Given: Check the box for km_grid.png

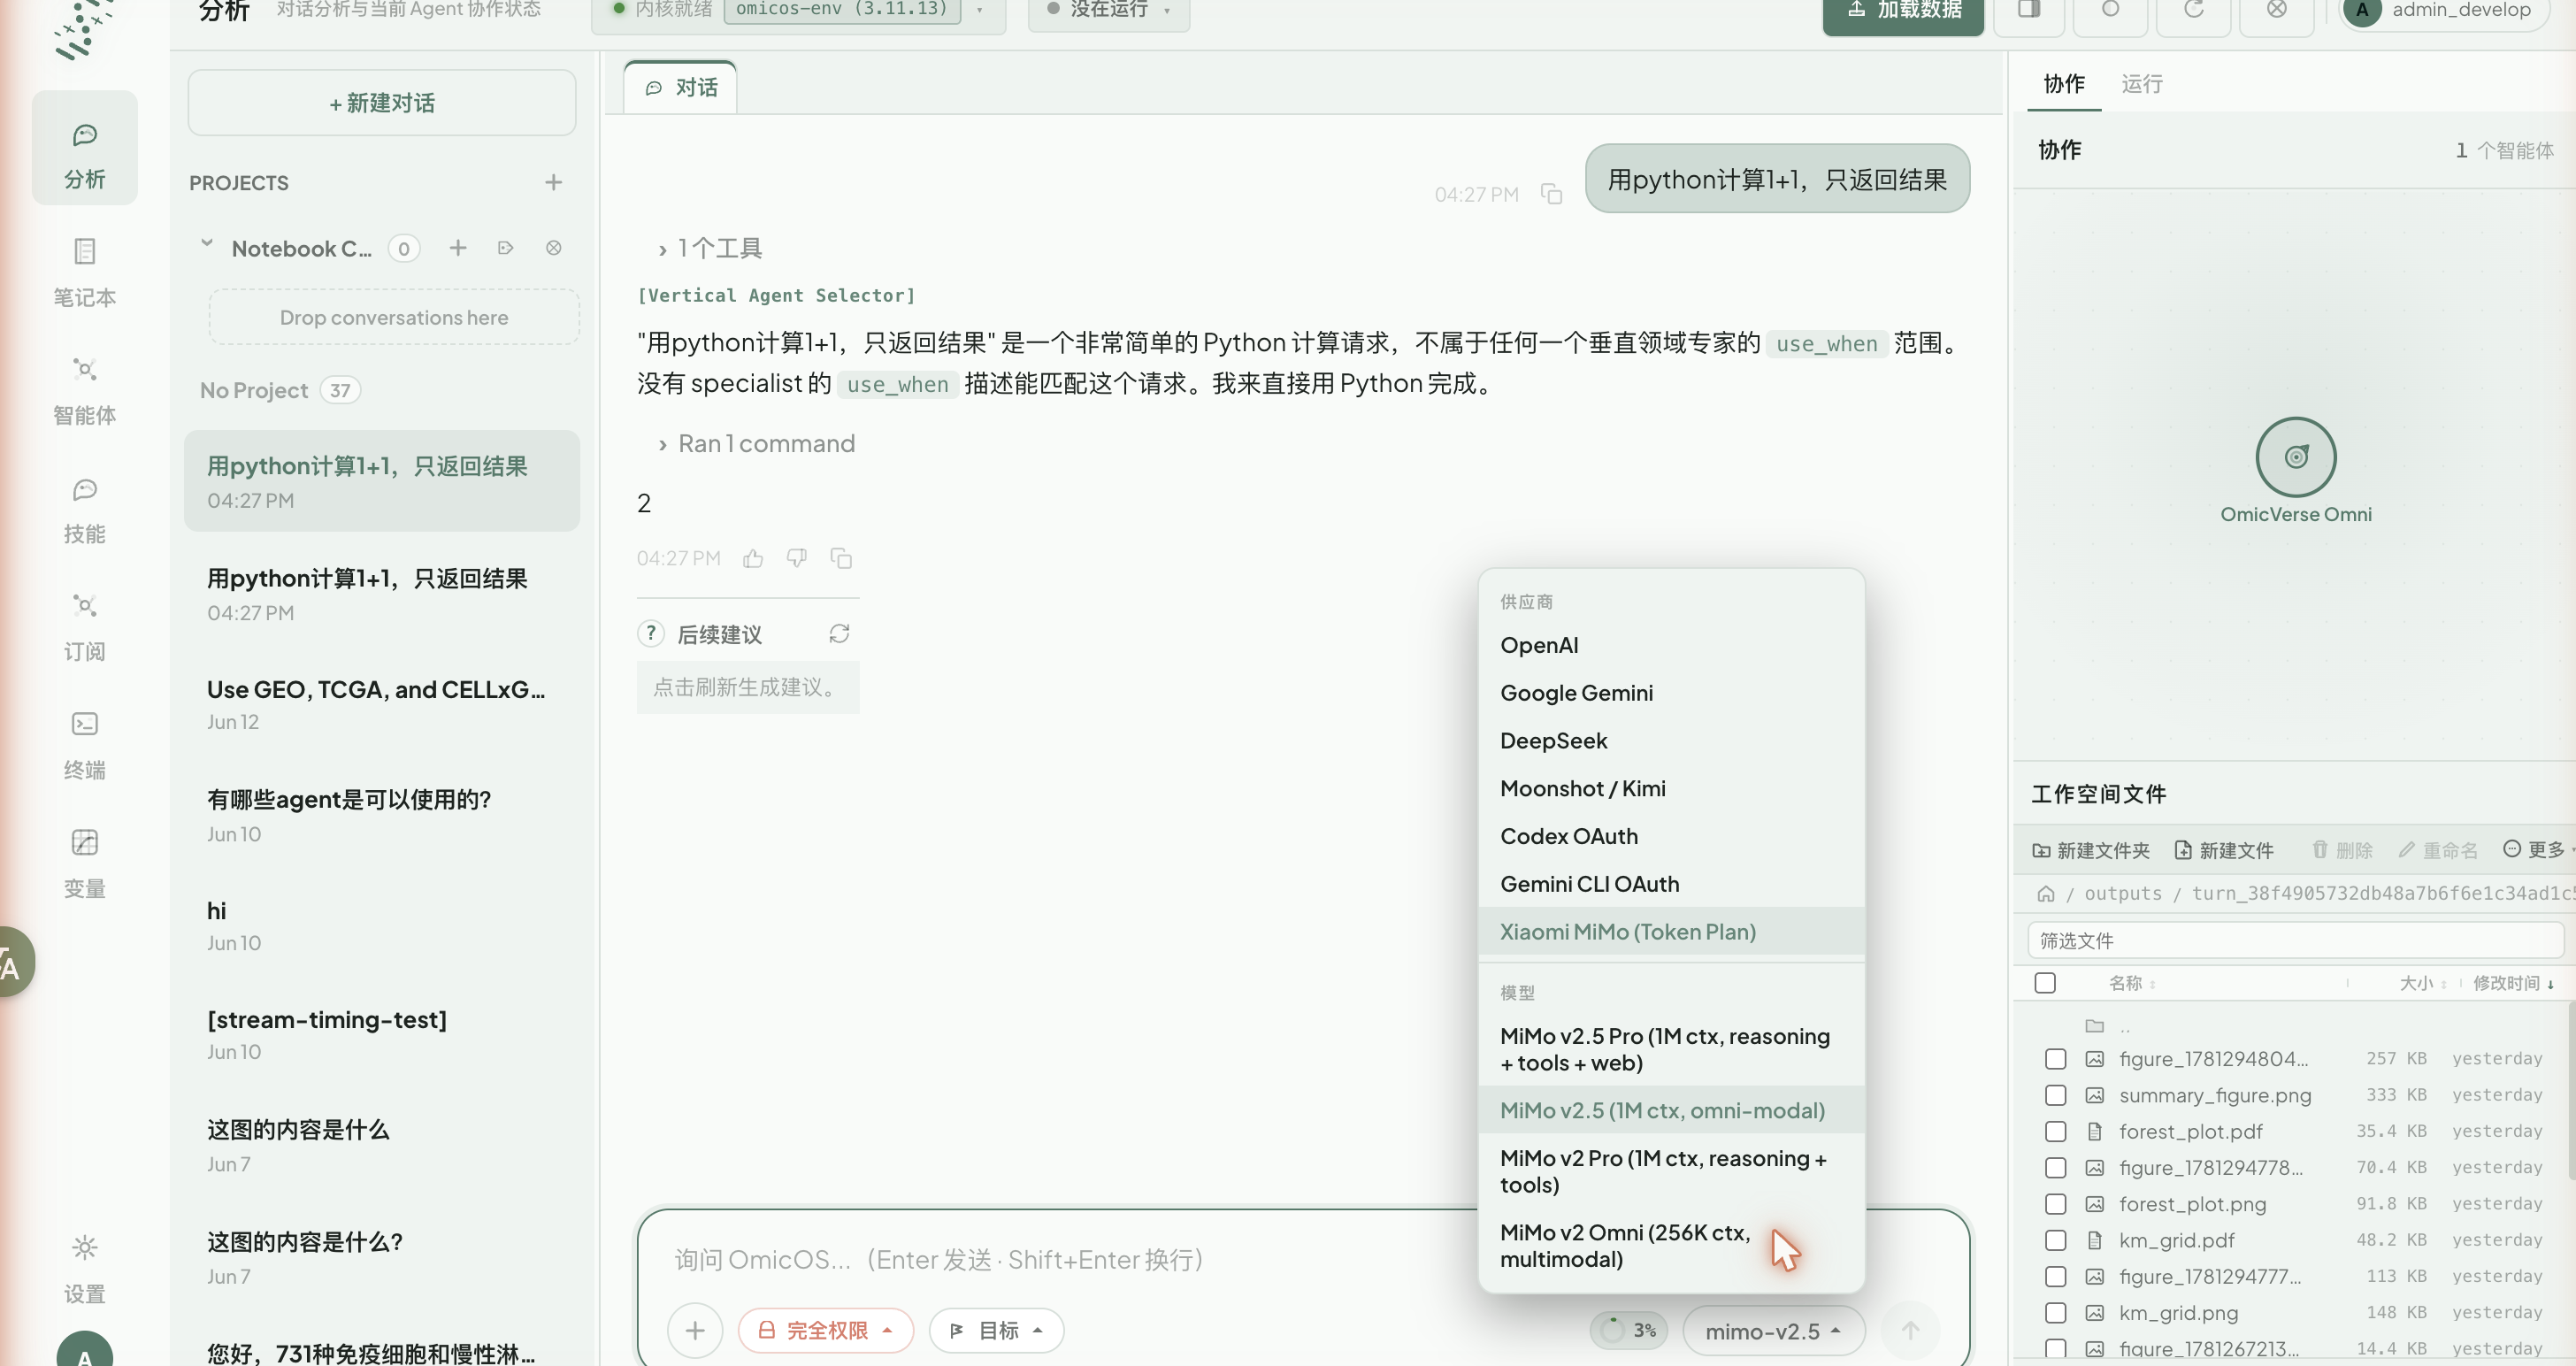Looking at the screenshot, I should click(x=2055, y=1313).
